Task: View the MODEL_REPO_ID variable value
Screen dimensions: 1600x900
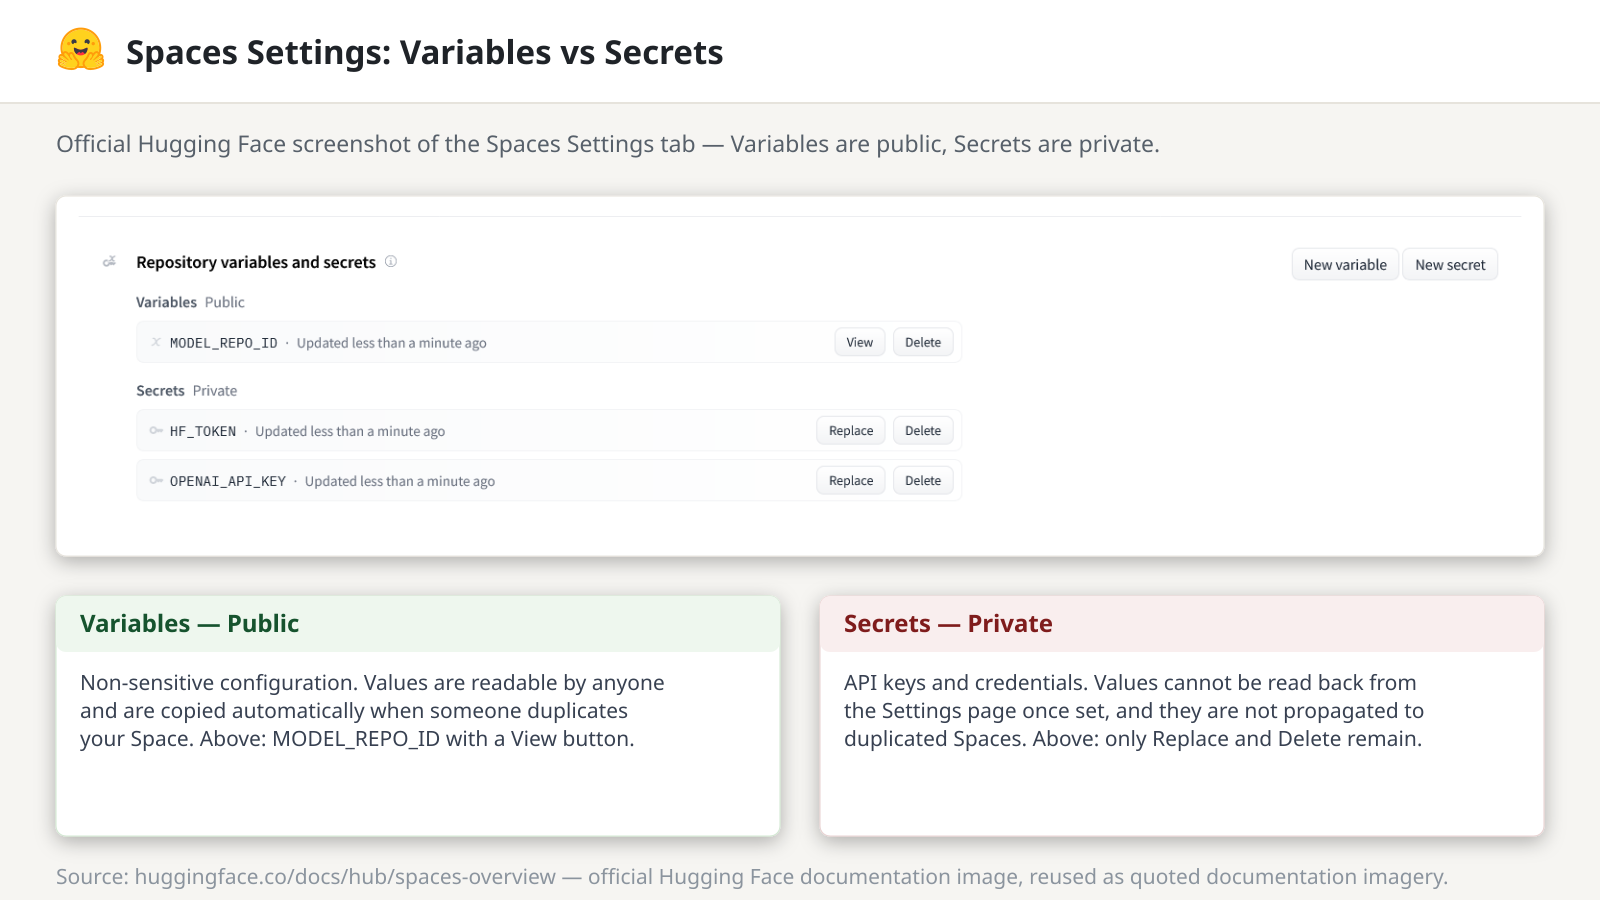Action: (x=860, y=342)
